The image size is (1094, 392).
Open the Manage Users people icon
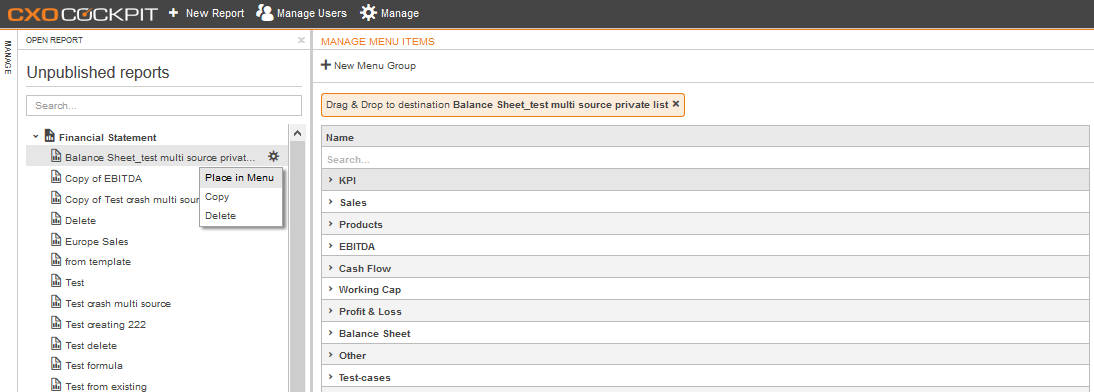(x=264, y=13)
